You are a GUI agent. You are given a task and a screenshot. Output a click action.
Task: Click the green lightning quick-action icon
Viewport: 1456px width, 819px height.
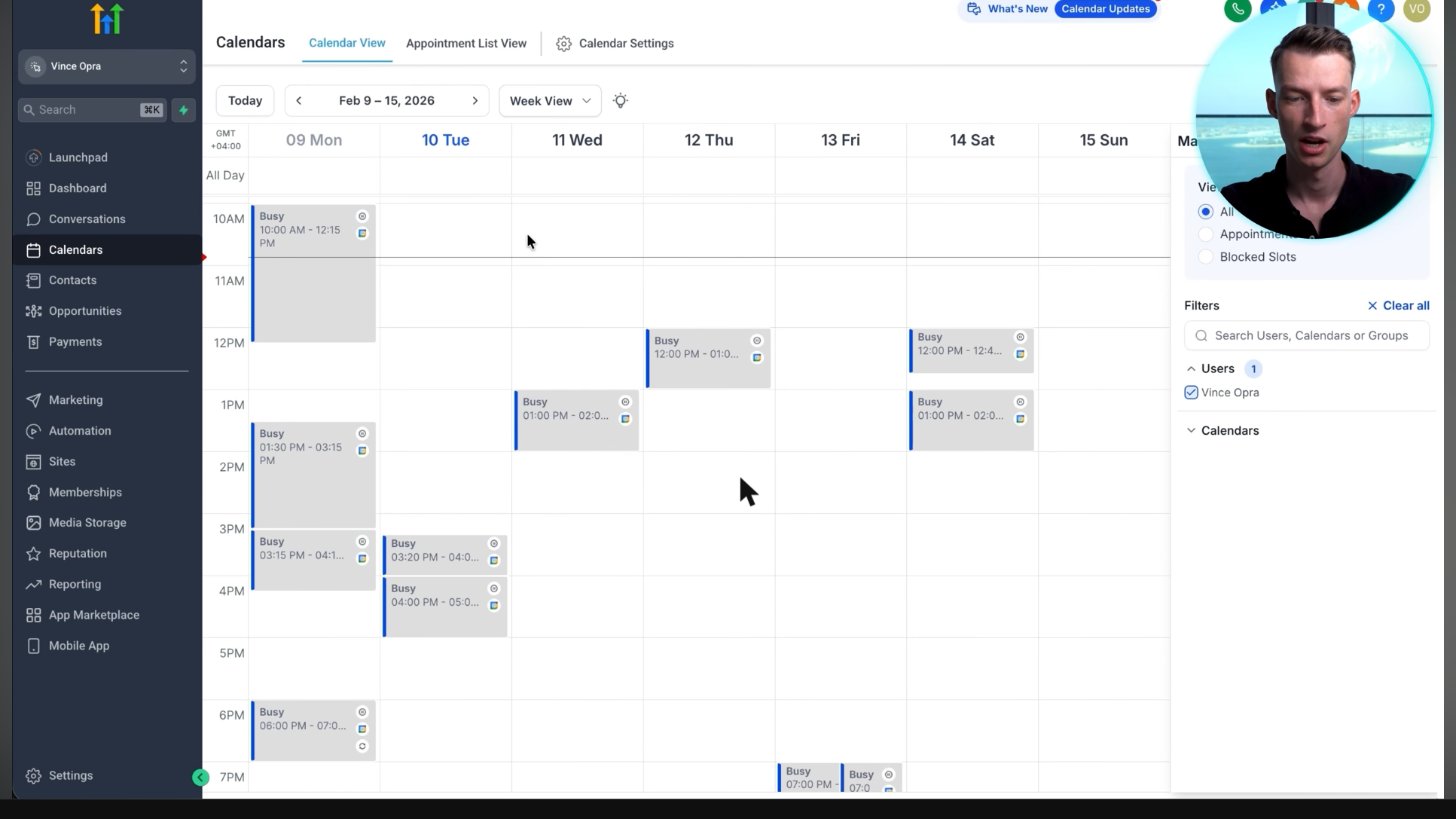point(183,110)
